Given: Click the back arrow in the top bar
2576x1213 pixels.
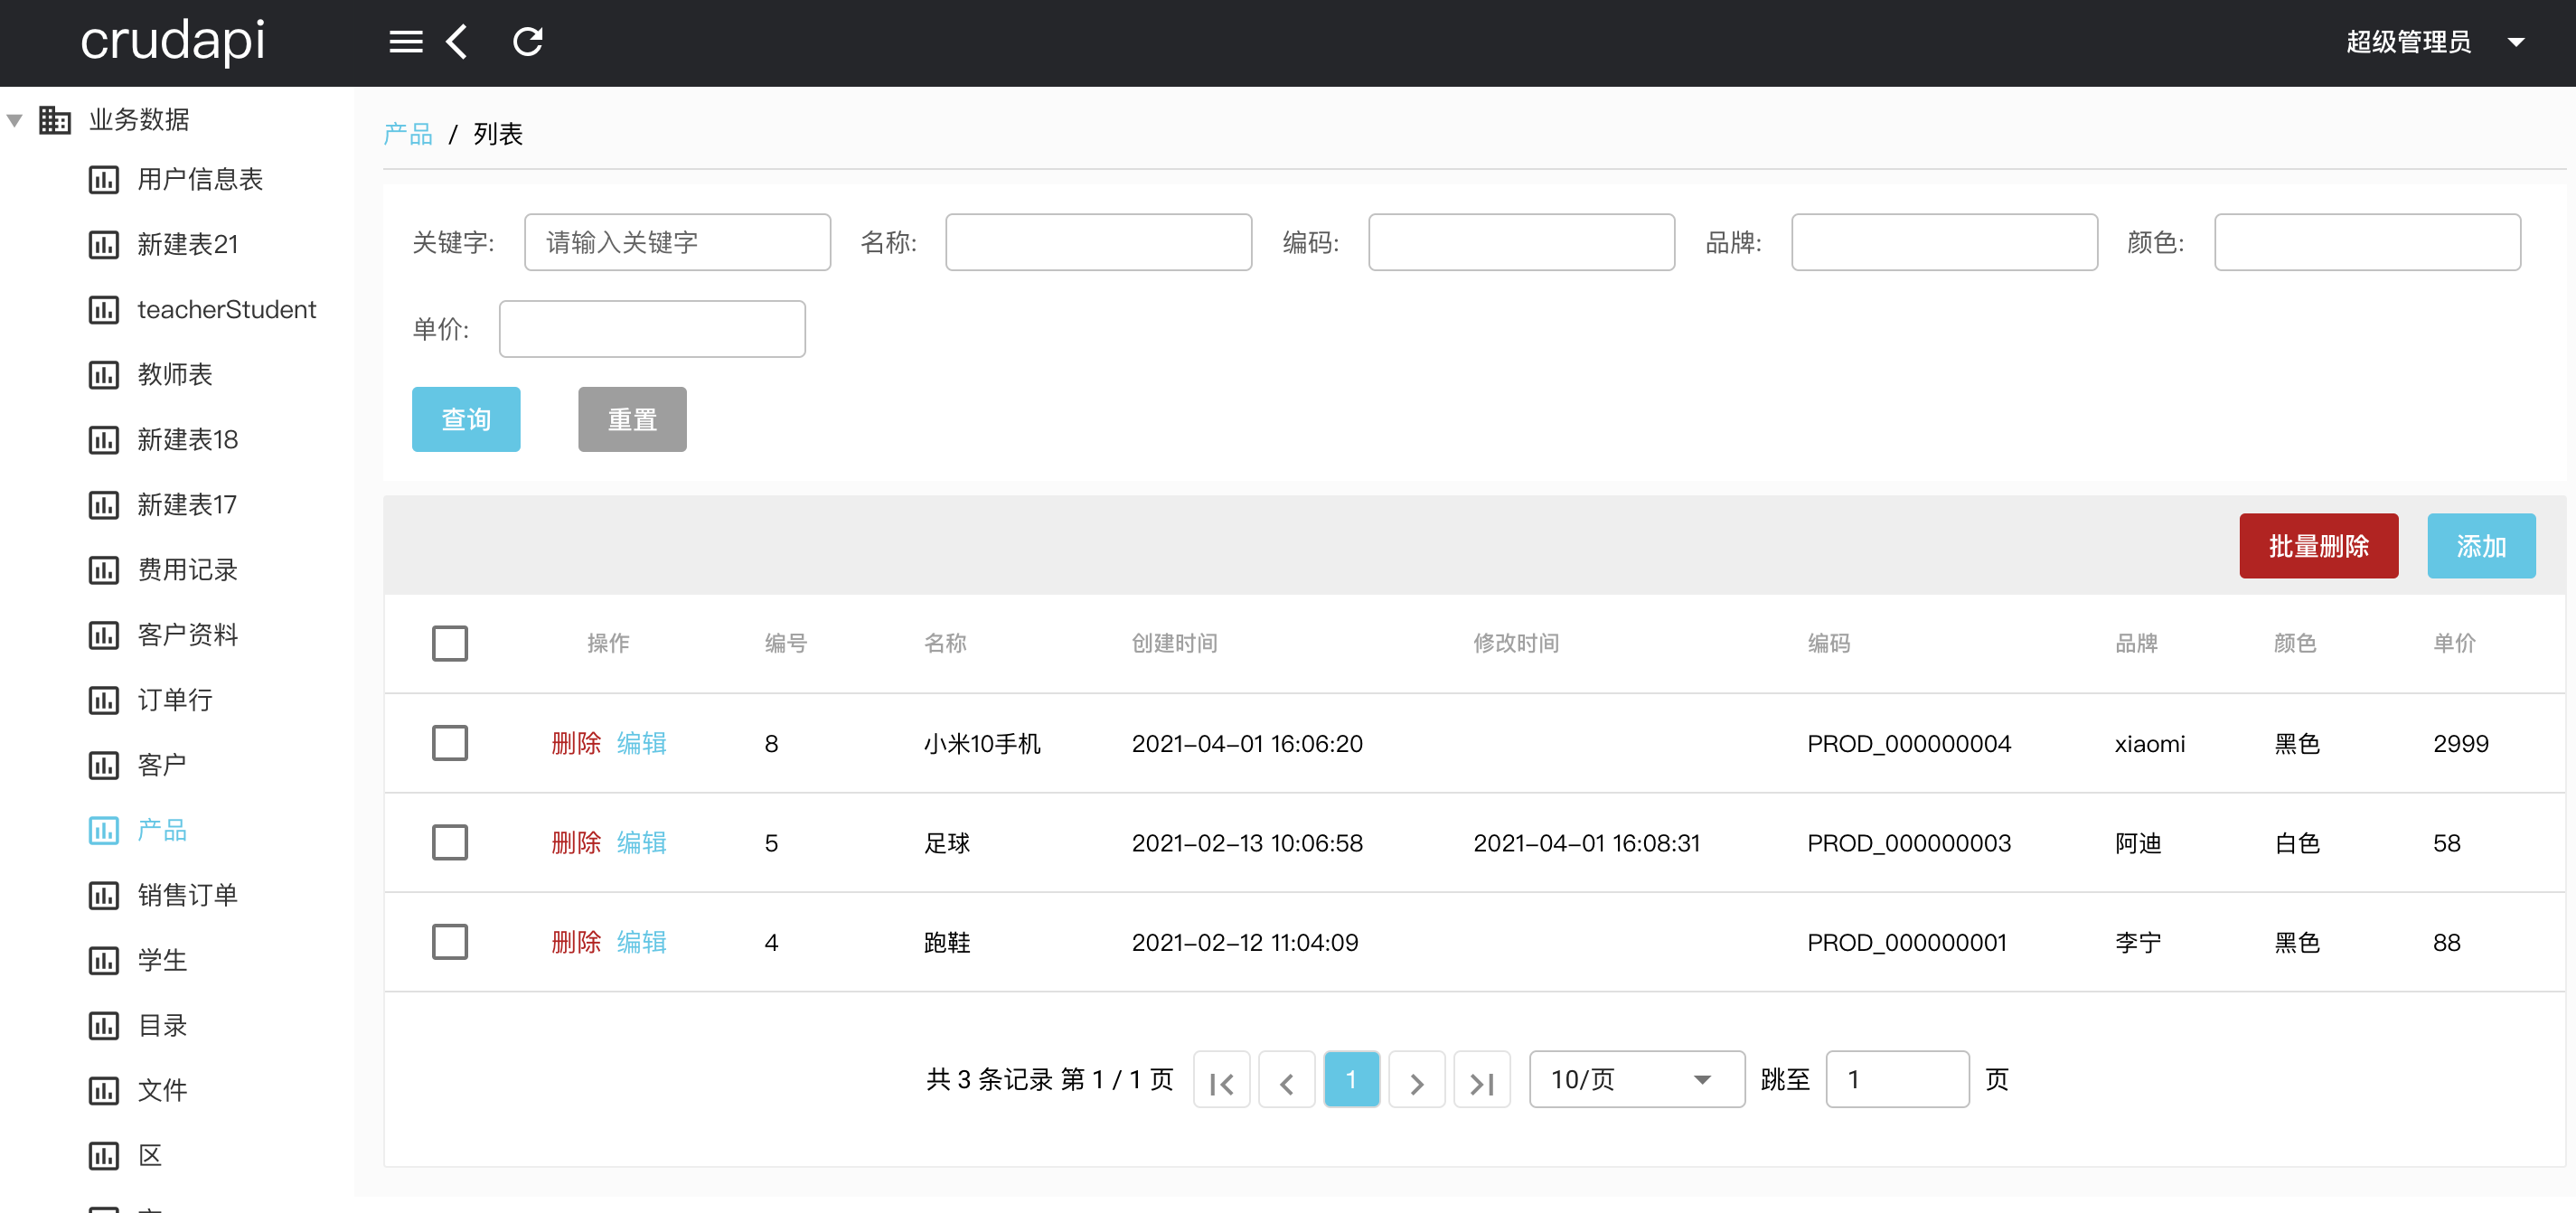Looking at the screenshot, I should pyautogui.click(x=457, y=41).
